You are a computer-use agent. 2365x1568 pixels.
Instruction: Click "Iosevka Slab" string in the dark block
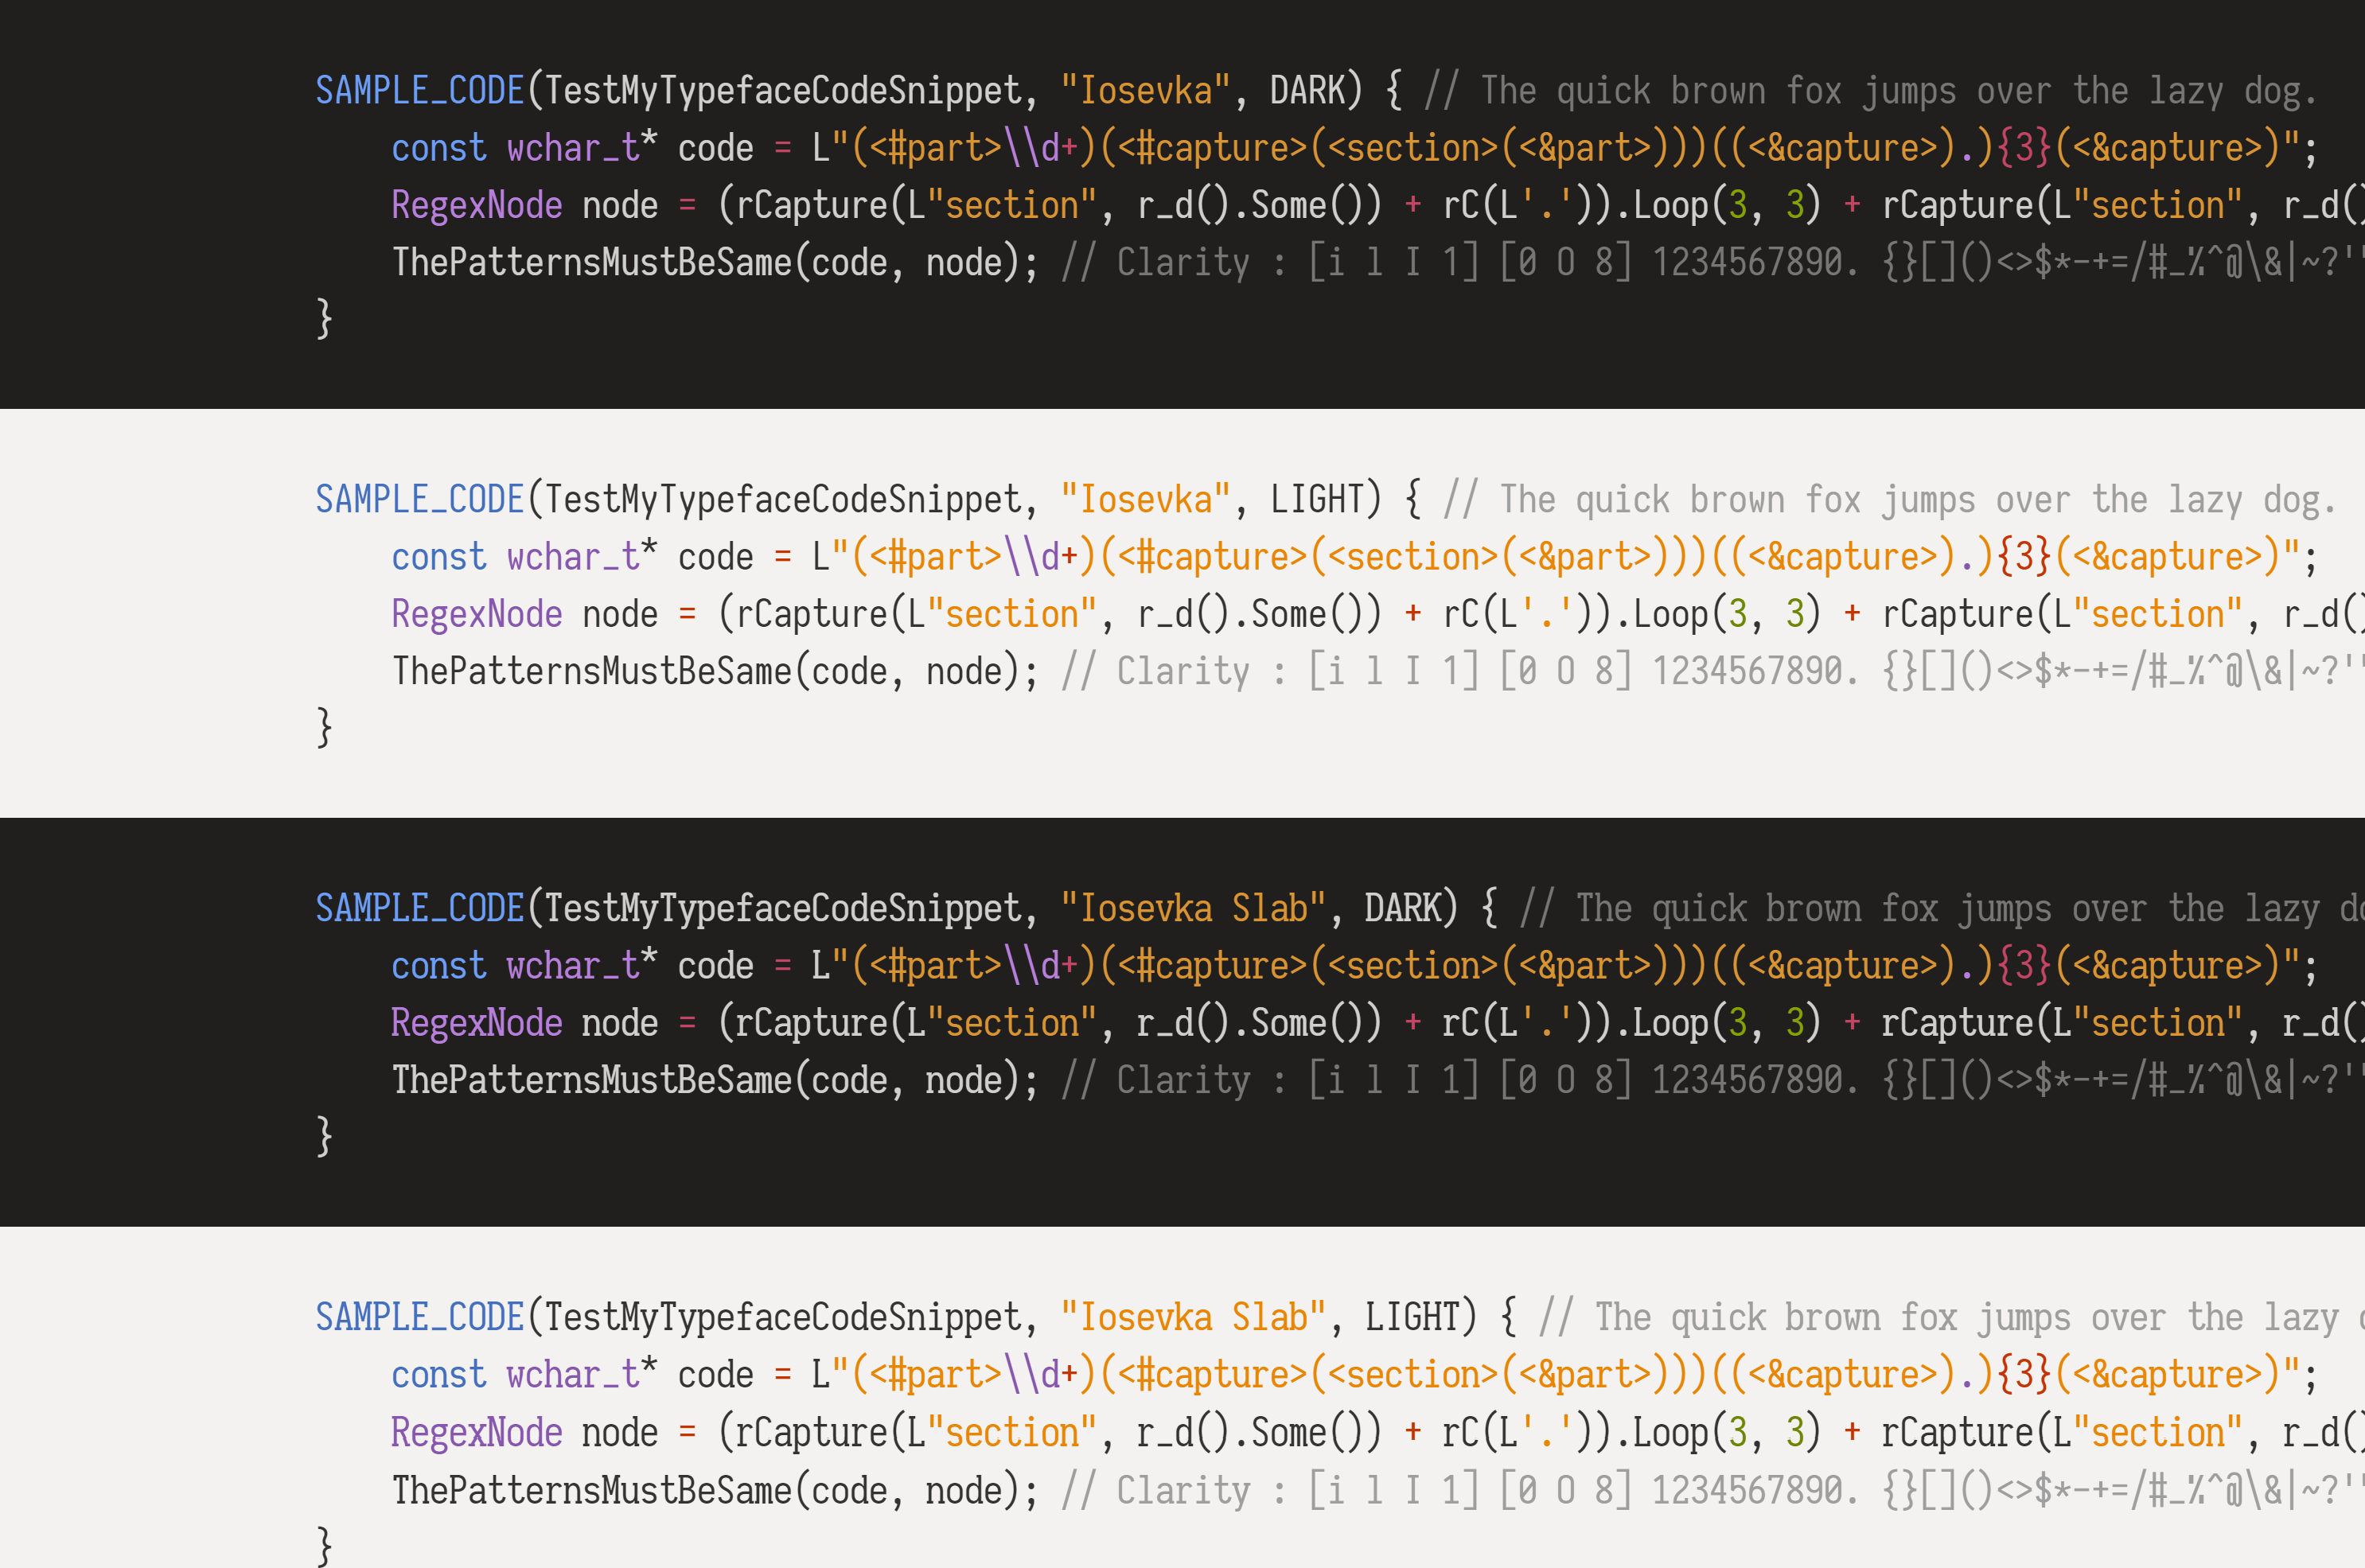coord(1193,909)
